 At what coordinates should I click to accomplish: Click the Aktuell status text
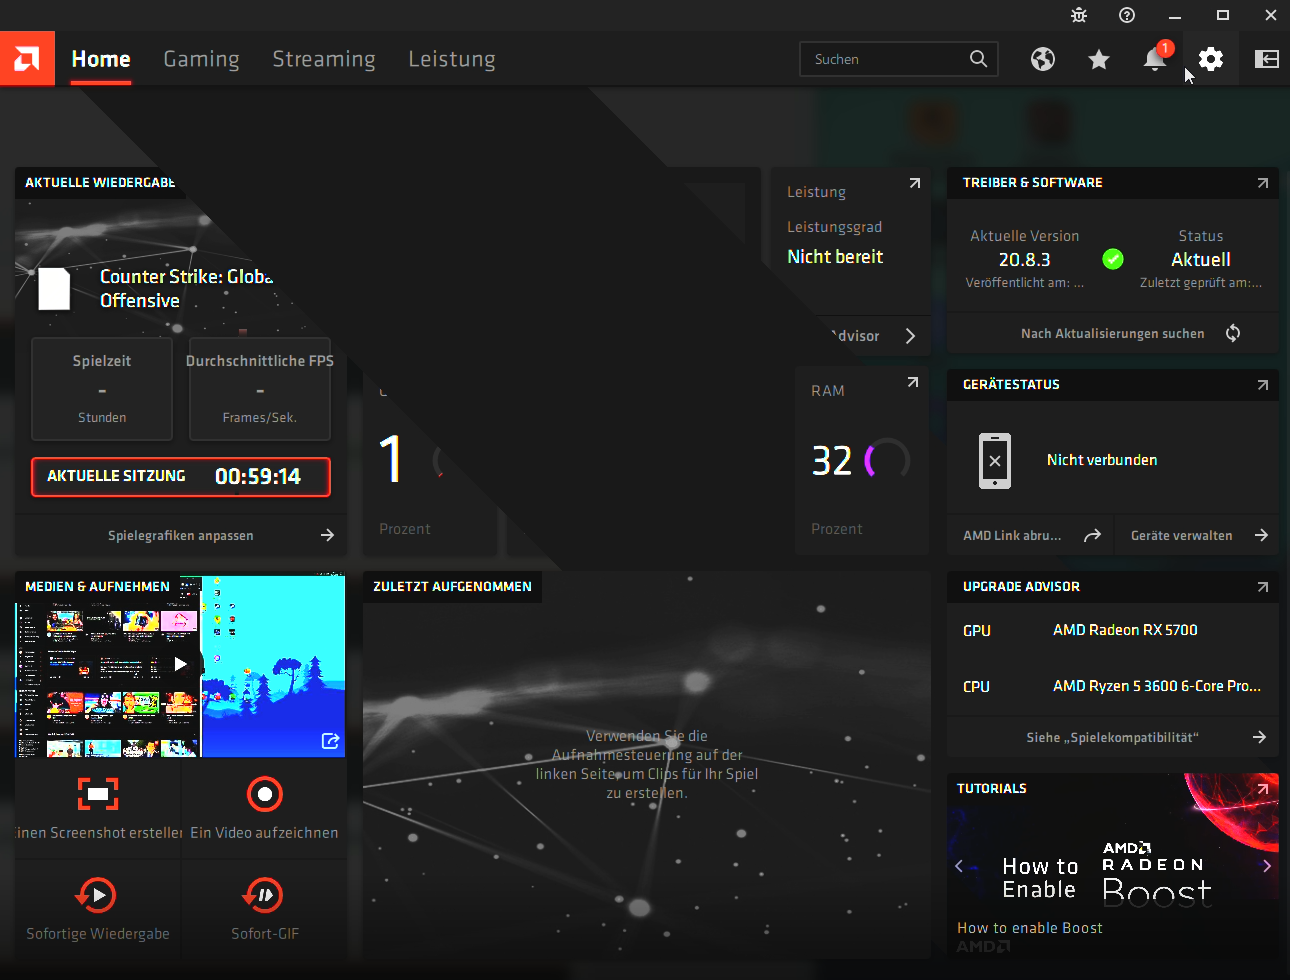[x=1201, y=260]
